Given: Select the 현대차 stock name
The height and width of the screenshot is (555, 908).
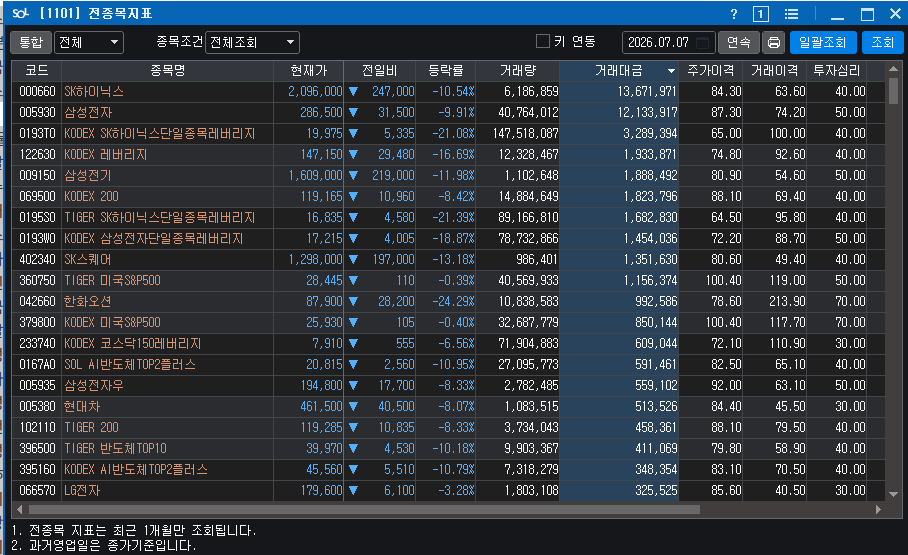Looking at the screenshot, I should [82, 406].
